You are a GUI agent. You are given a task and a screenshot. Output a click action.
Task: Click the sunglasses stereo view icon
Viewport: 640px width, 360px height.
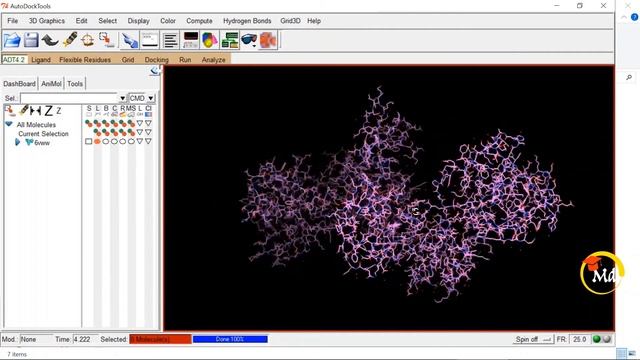click(x=249, y=40)
